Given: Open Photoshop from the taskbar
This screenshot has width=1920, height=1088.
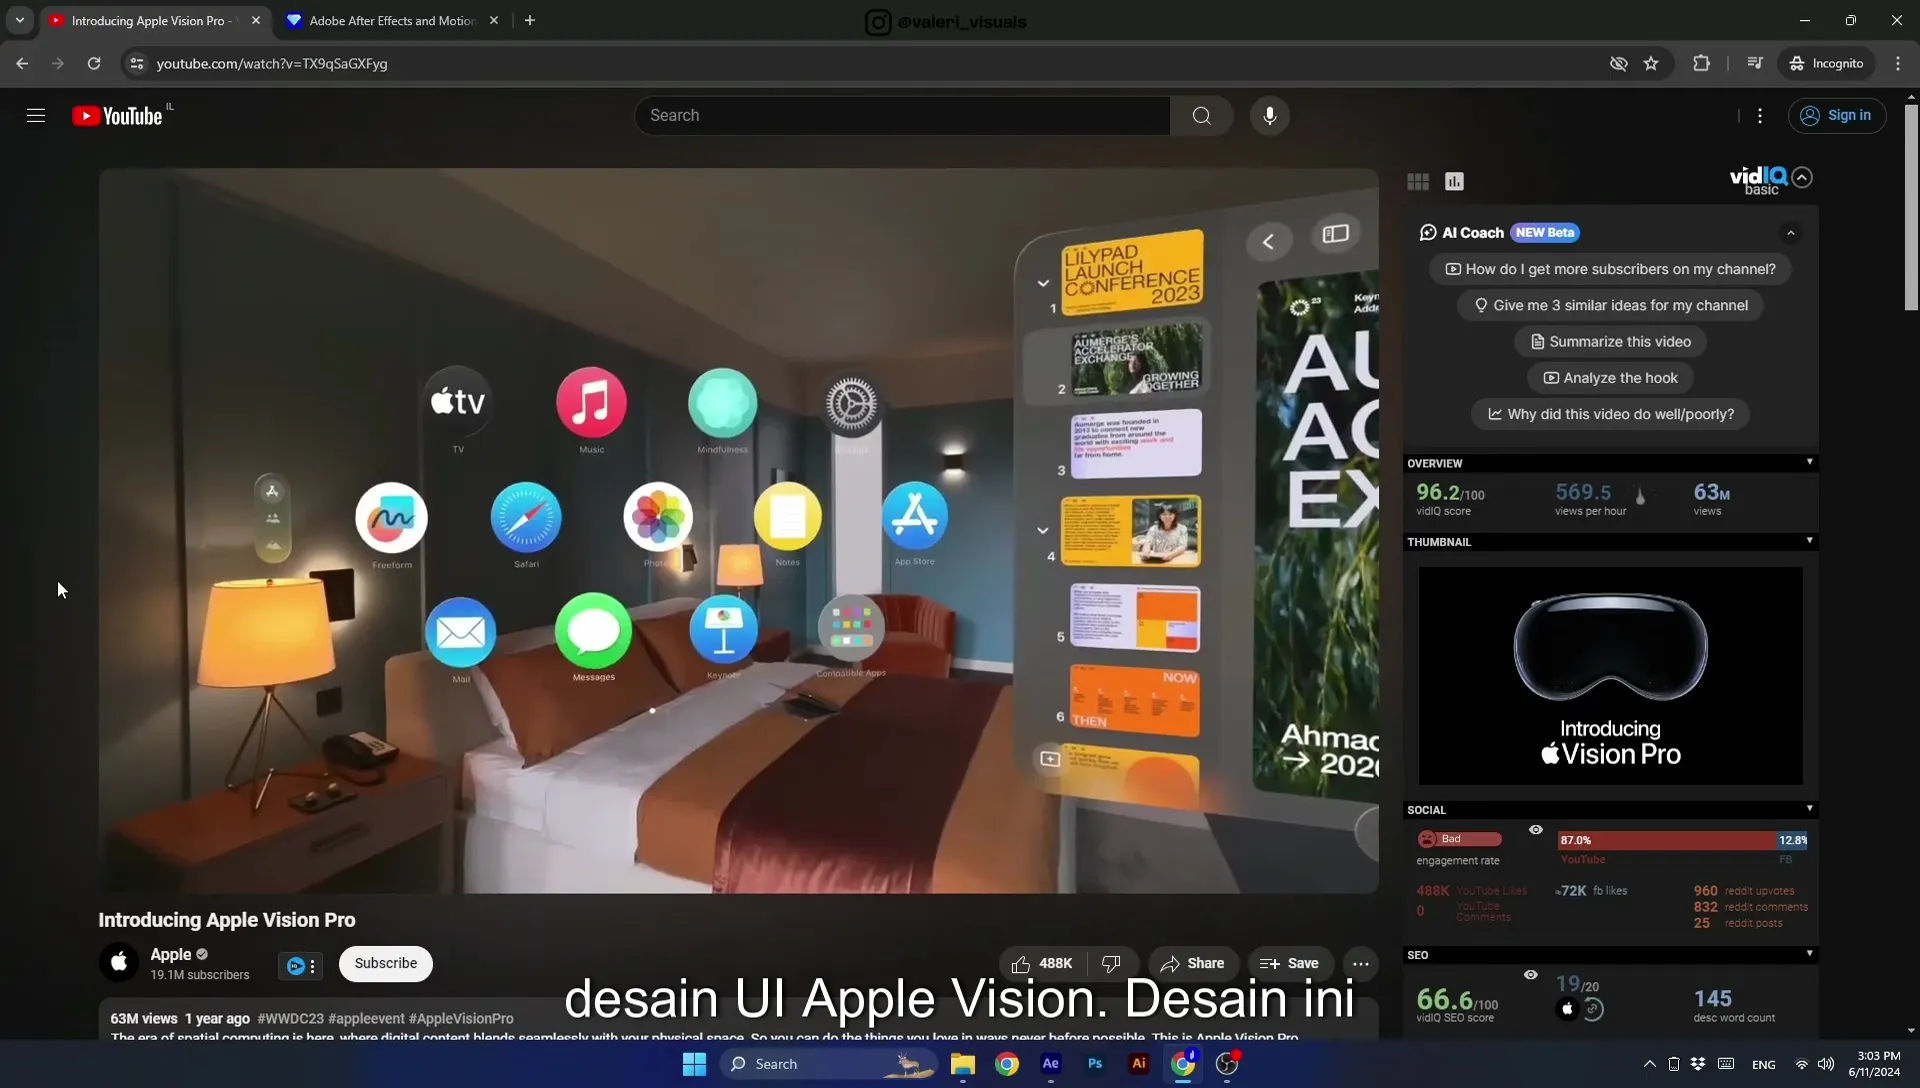Looking at the screenshot, I should pyautogui.click(x=1095, y=1064).
